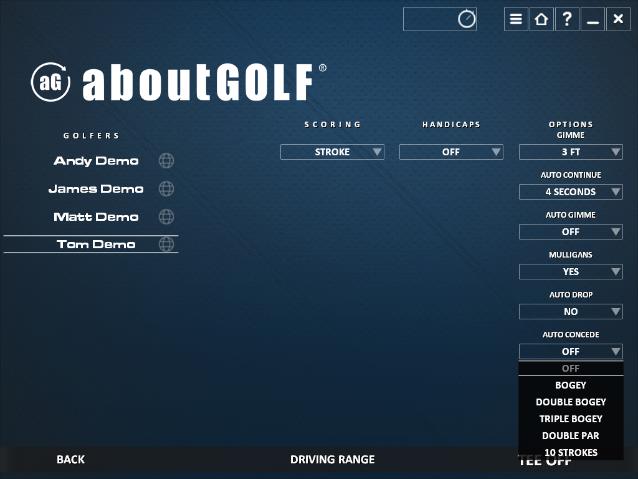Open the Gimme 3 FT dropdown
This screenshot has width=638, height=479.
point(570,152)
